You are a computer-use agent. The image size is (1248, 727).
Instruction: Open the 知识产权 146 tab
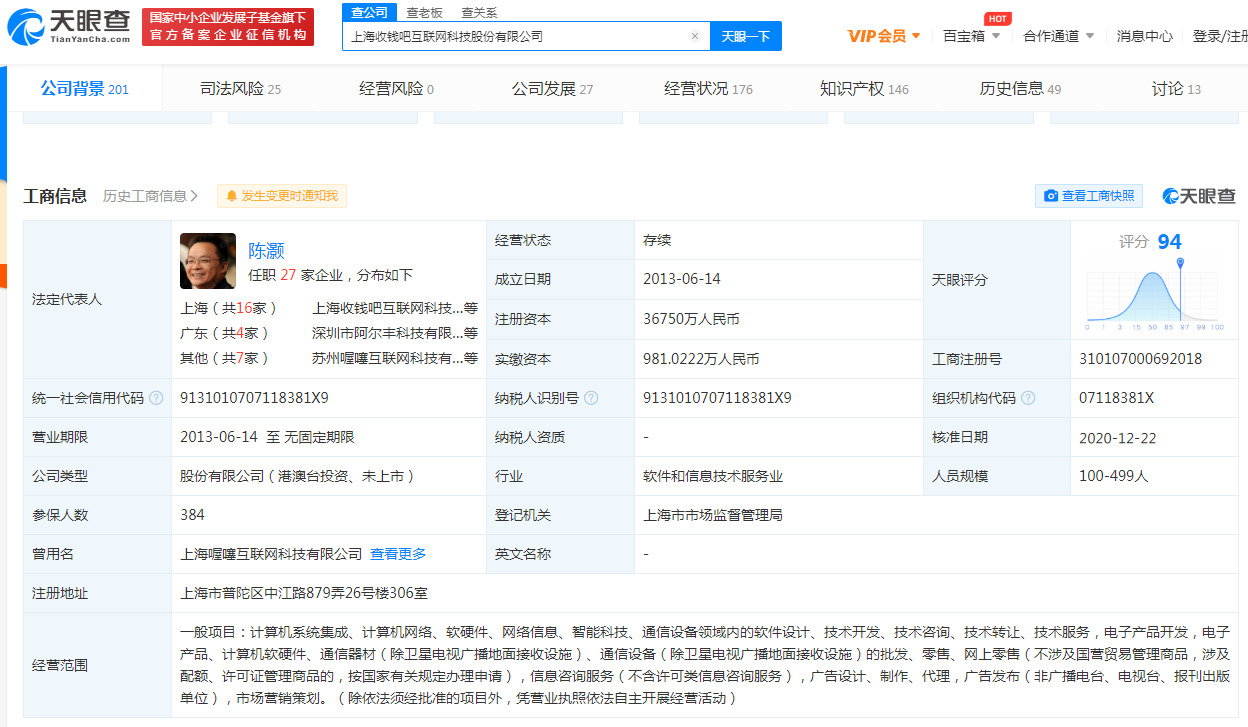[x=865, y=89]
